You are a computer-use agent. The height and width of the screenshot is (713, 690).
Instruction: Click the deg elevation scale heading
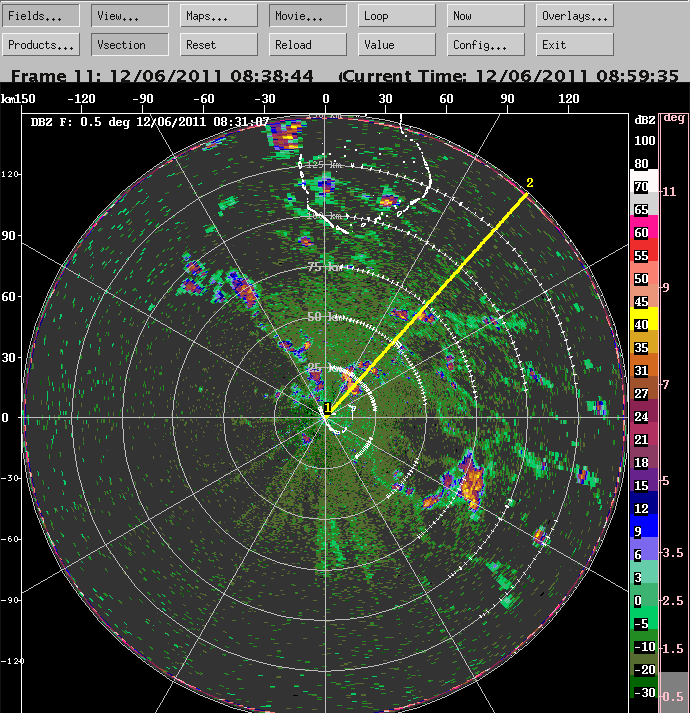674,118
